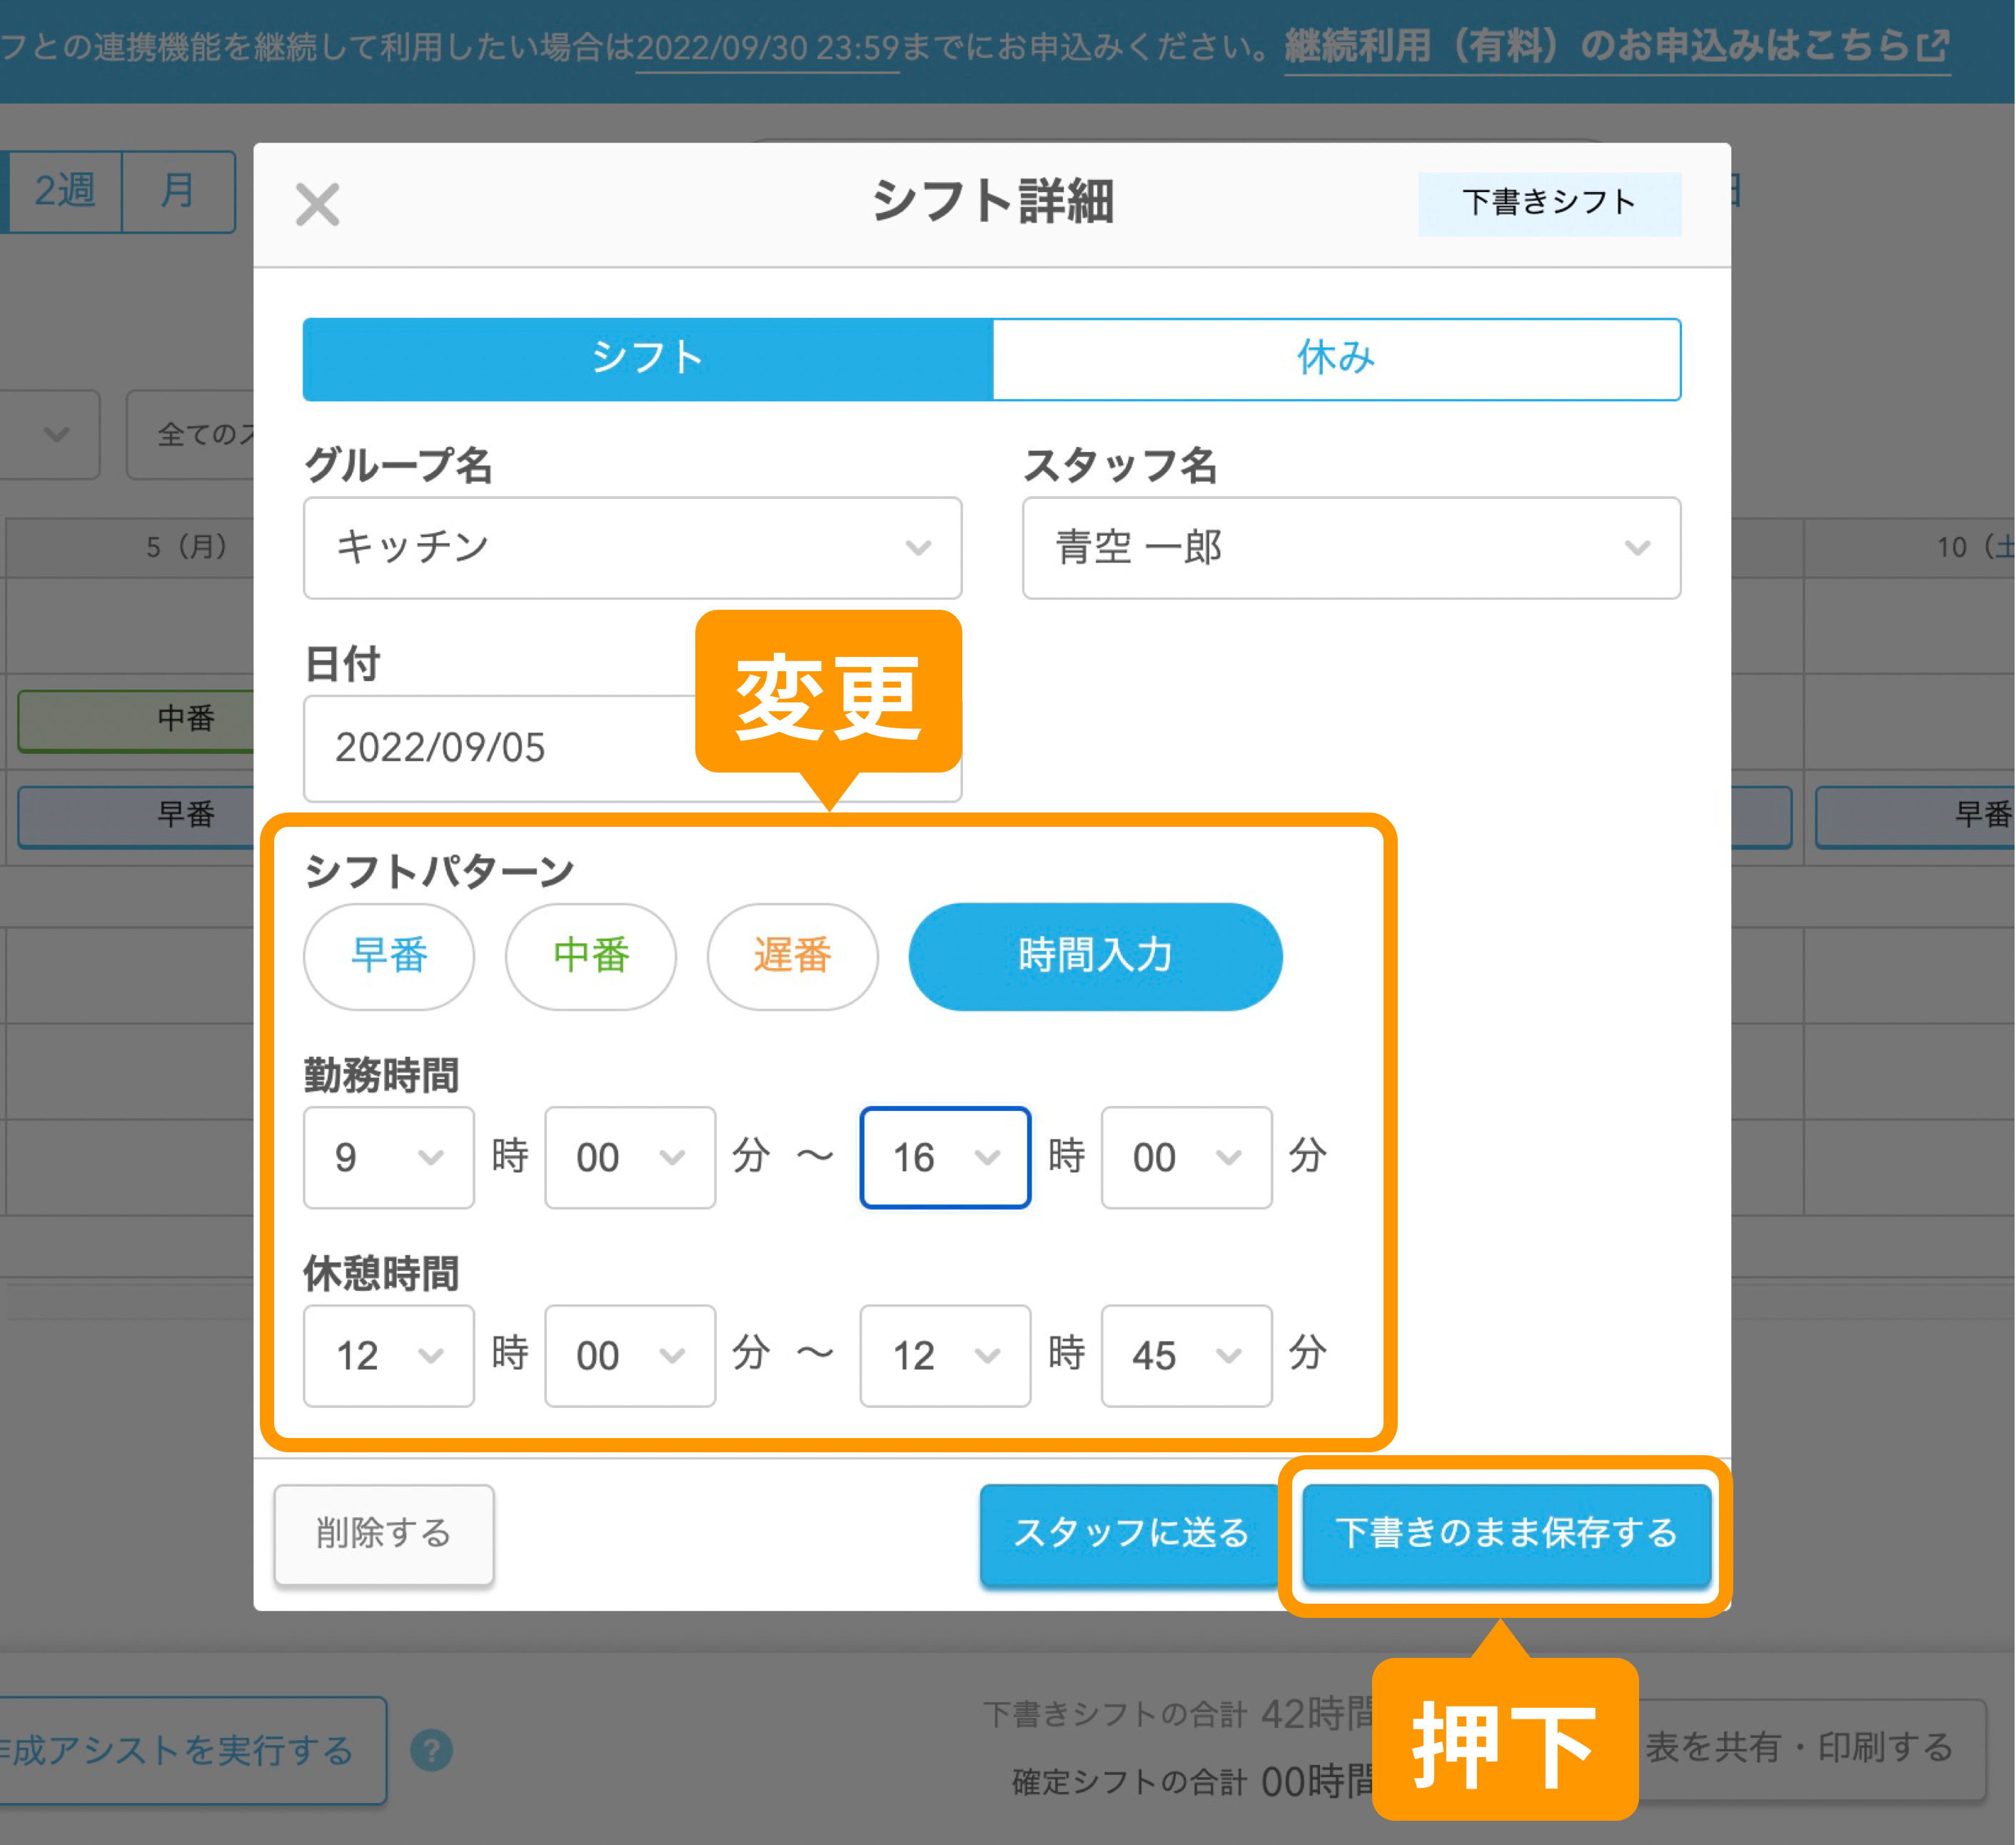Click the help question mark icon

pos(432,1750)
